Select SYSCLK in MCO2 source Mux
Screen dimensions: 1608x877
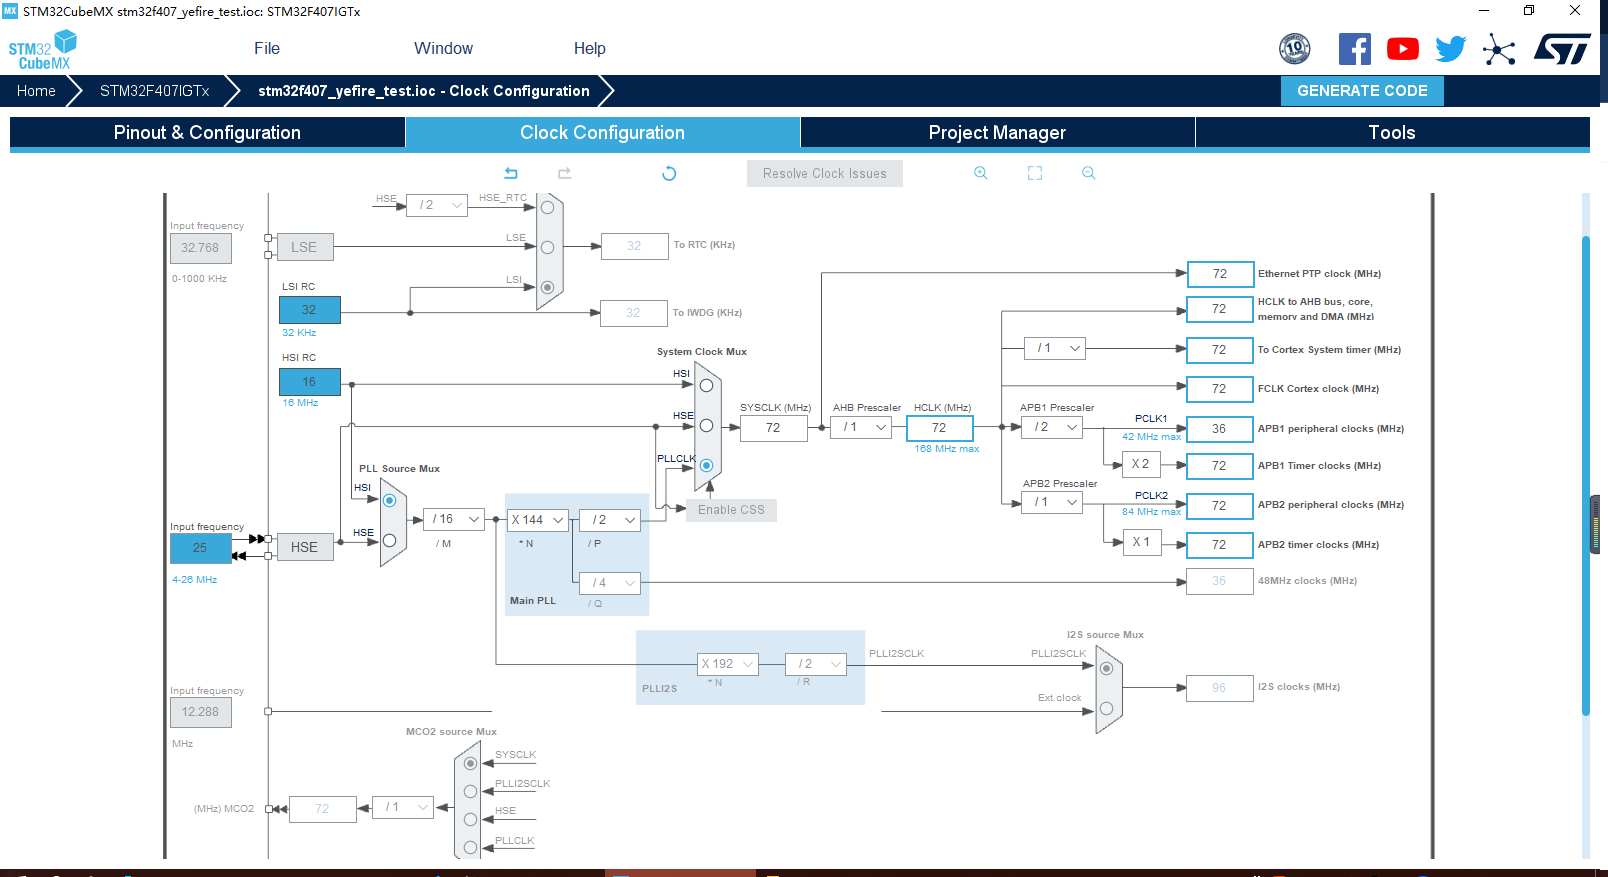(470, 763)
